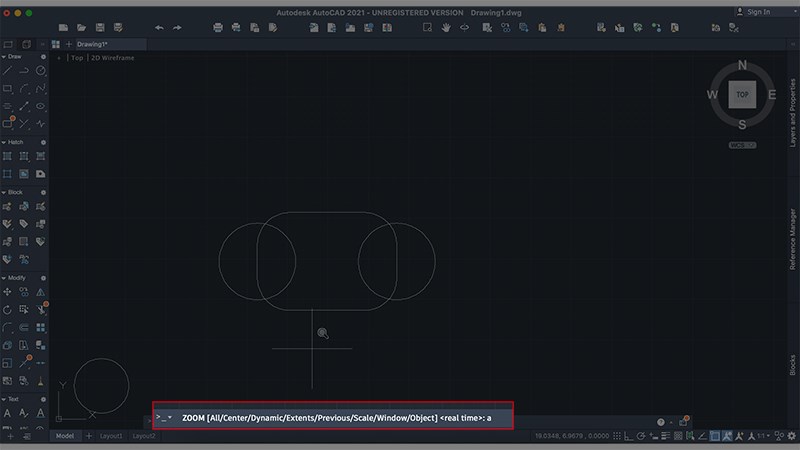800x450 pixels.
Task: Open the drawing tabs grid view icon
Action: pyautogui.click(x=56, y=44)
